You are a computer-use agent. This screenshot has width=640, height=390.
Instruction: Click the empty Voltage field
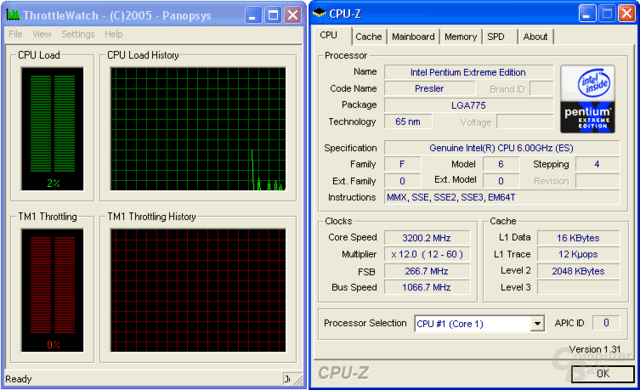click(524, 122)
